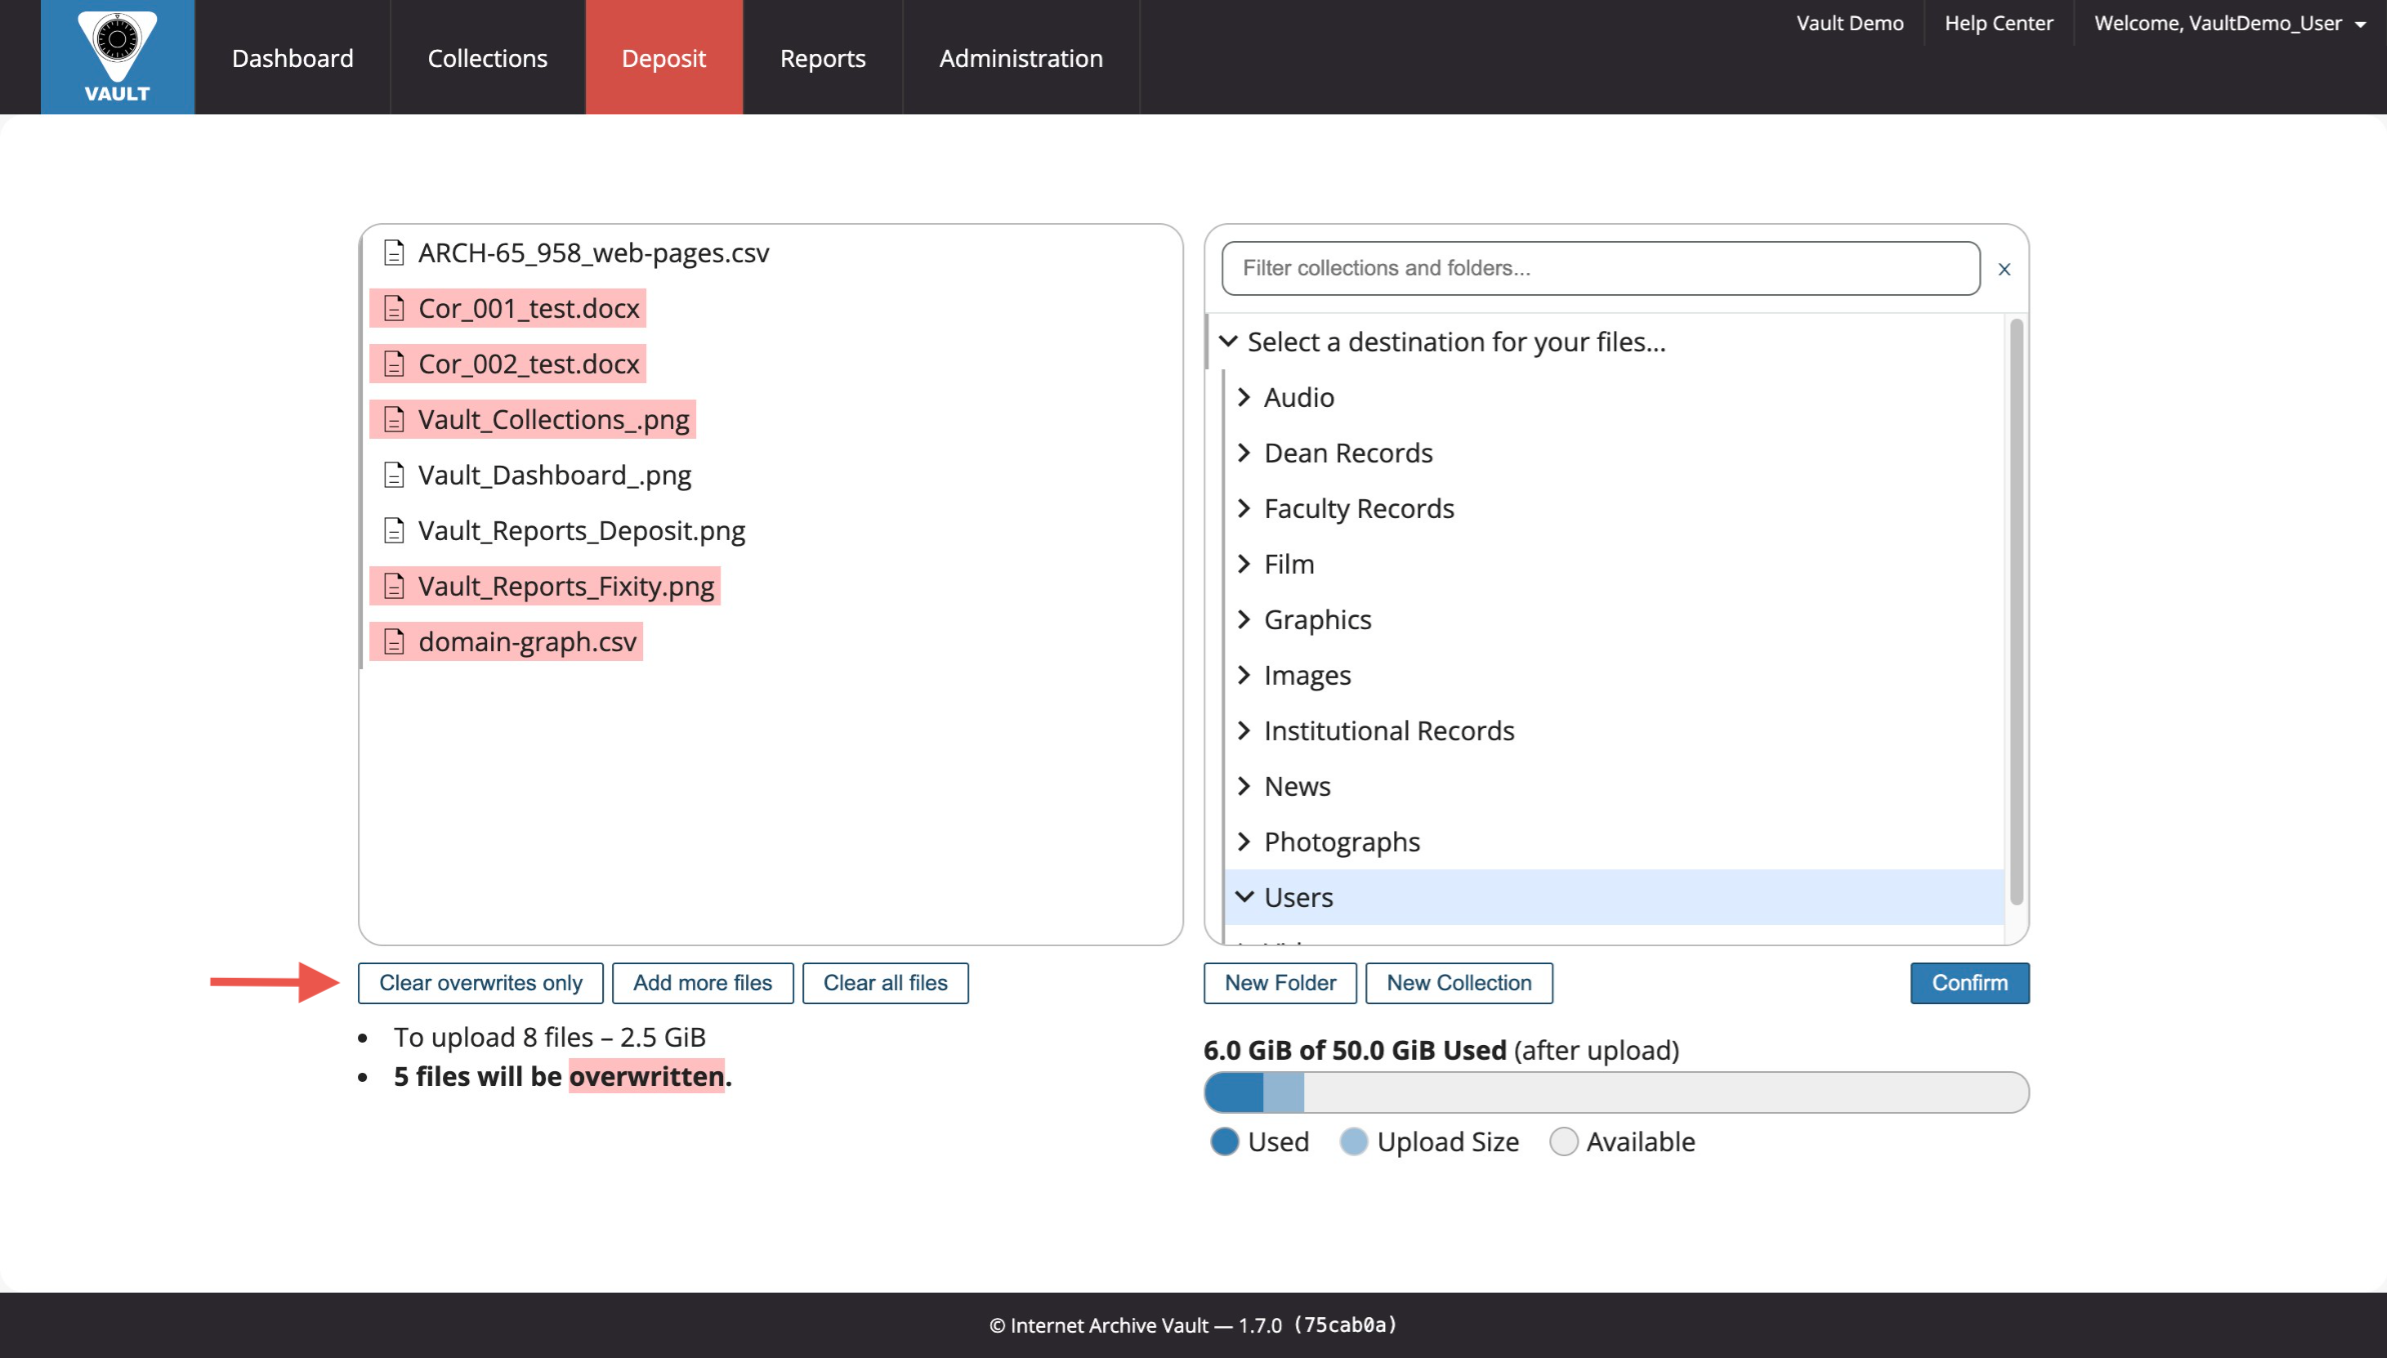Viewport: 2387px width, 1358px height.
Task: Create a New Collection
Action: [1459, 983]
